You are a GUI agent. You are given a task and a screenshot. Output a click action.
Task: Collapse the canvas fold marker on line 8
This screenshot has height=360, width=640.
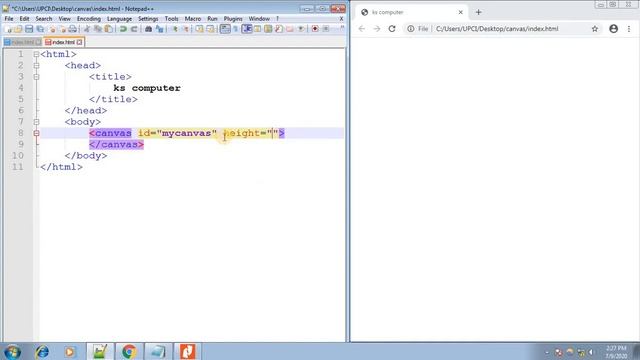pyautogui.click(x=36, y=133)
